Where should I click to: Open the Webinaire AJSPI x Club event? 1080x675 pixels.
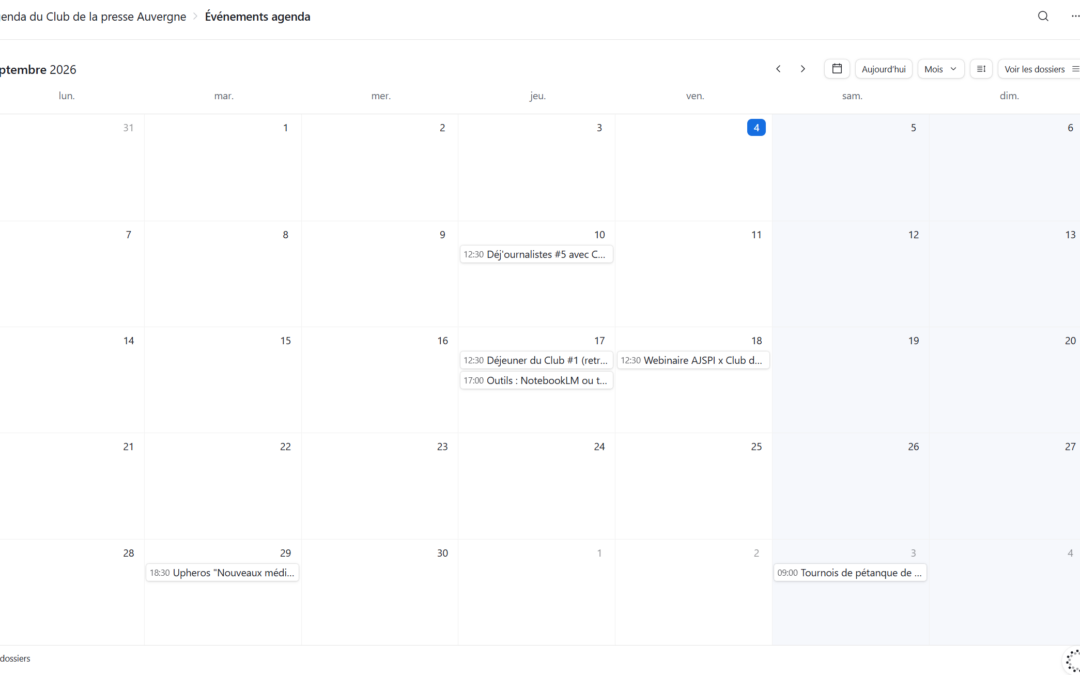[693, 360]
